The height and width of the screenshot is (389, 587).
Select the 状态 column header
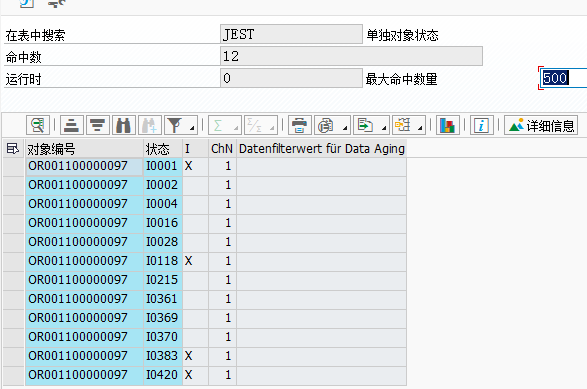tap(163, 149)
